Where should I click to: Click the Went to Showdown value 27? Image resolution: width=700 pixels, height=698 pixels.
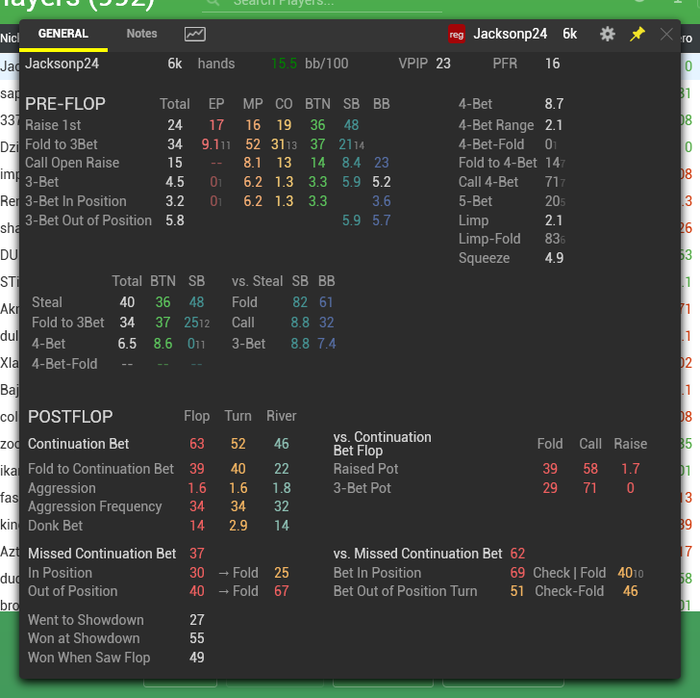[197, 619]
